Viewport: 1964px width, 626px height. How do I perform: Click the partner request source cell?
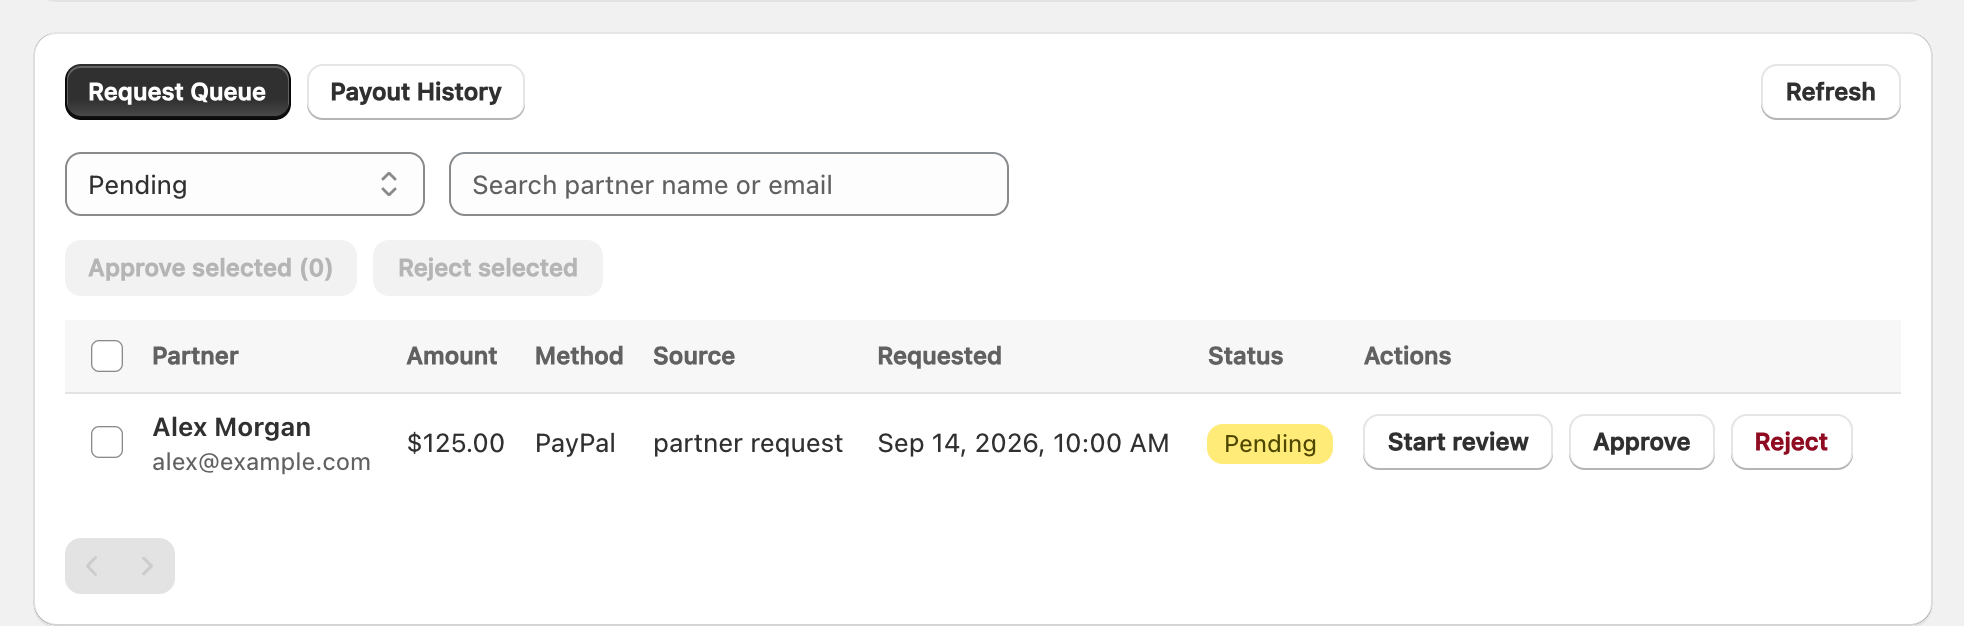(748, 443)
